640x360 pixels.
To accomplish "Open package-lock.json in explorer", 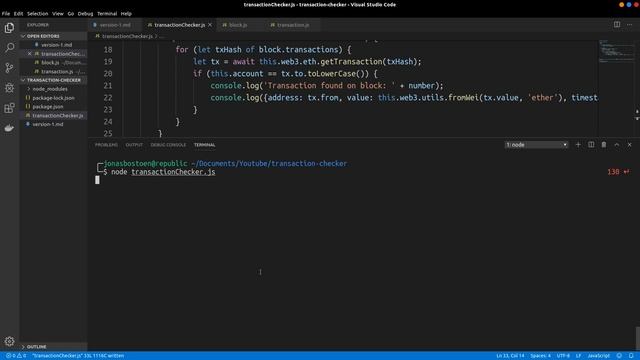I will tap(53, 98).
